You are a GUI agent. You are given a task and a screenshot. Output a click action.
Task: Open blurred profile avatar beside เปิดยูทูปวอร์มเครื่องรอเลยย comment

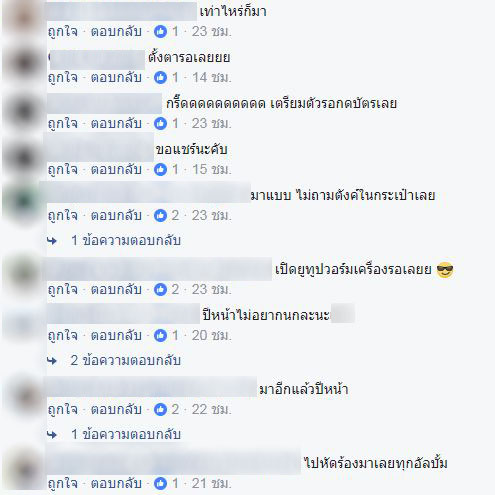[23, 273]
